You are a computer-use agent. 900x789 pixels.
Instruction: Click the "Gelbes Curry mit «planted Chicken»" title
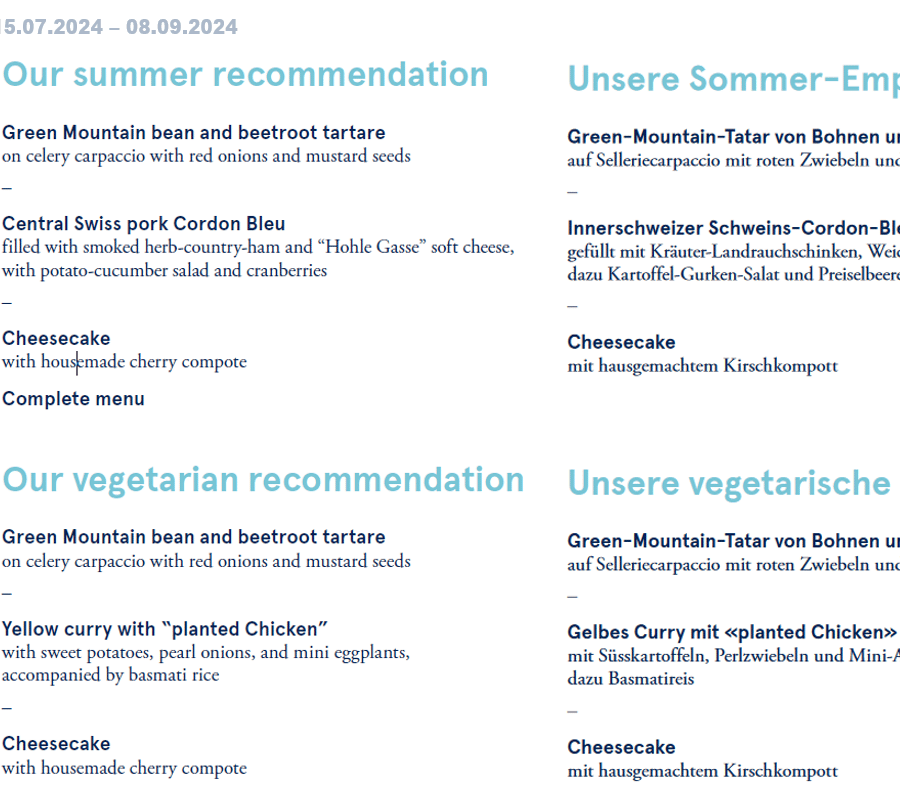(732, 632)
